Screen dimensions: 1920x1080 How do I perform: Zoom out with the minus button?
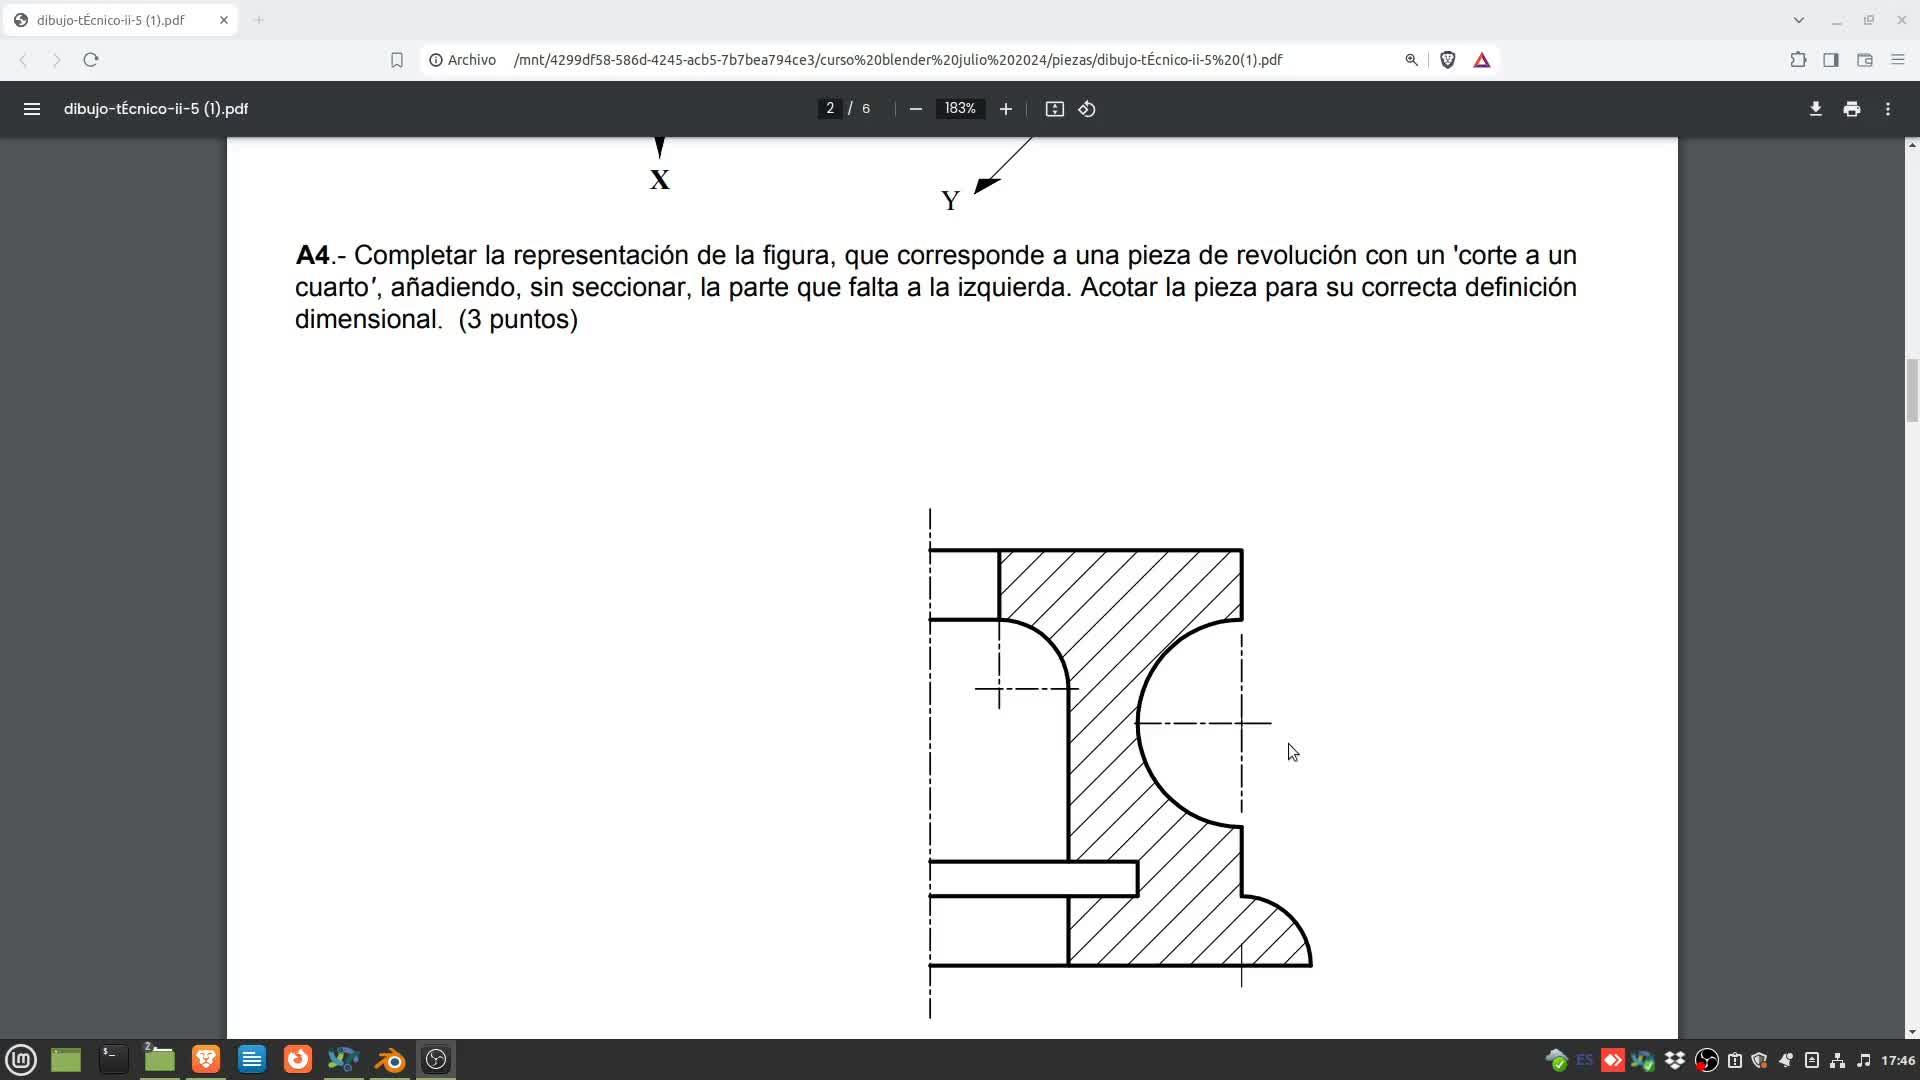click(x=915, y=109)
